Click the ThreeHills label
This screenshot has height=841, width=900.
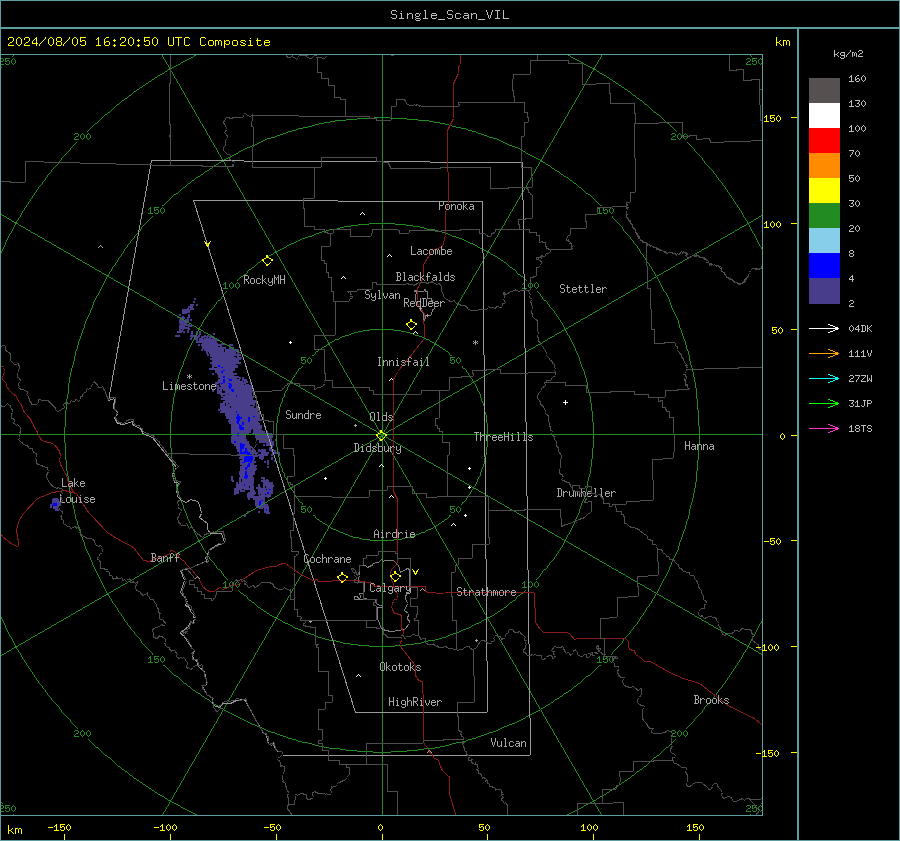click(503, 437)
